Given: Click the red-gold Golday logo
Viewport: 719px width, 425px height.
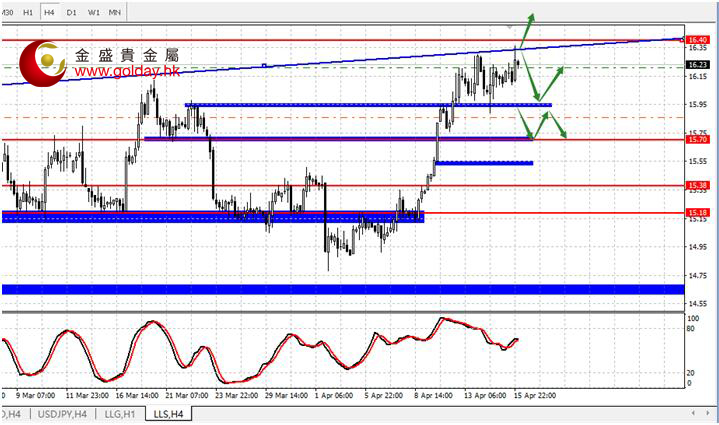Looking at the screenshot, I should click(x=42, y=62).
